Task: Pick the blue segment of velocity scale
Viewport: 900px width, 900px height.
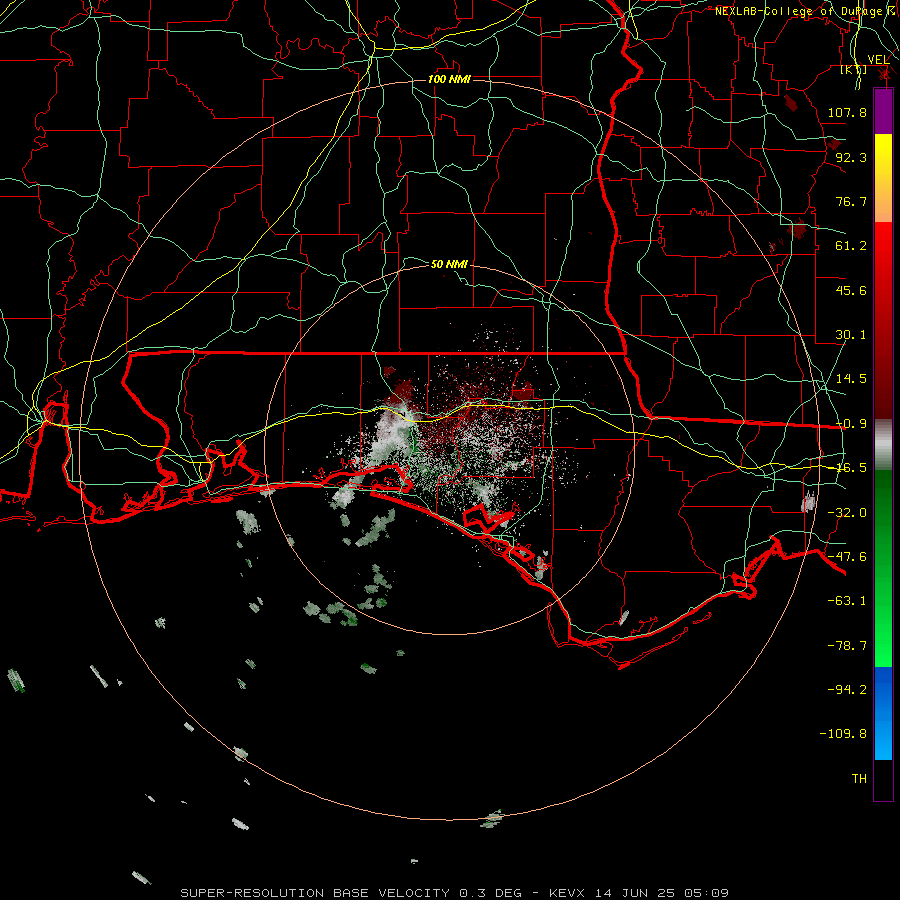Action: click(x=883, y=713)
